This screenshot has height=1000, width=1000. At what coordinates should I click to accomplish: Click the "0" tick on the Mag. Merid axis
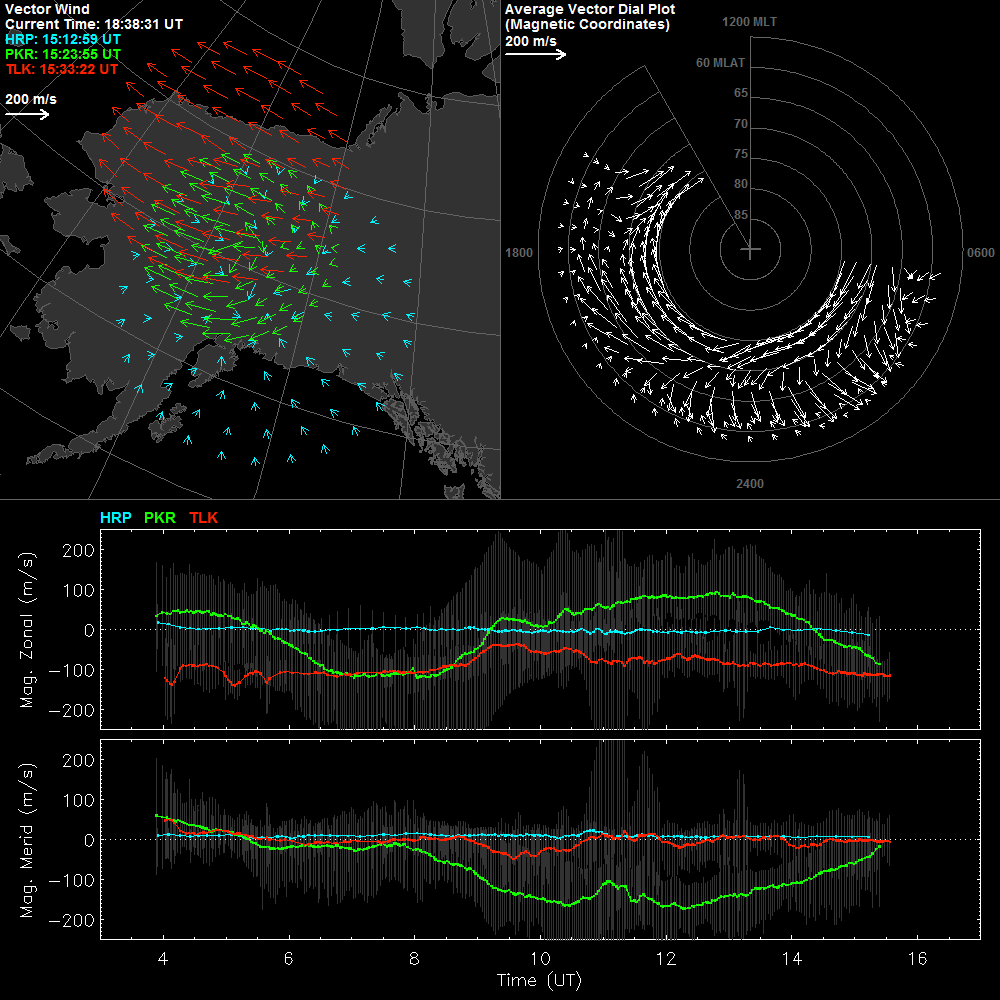89,840
